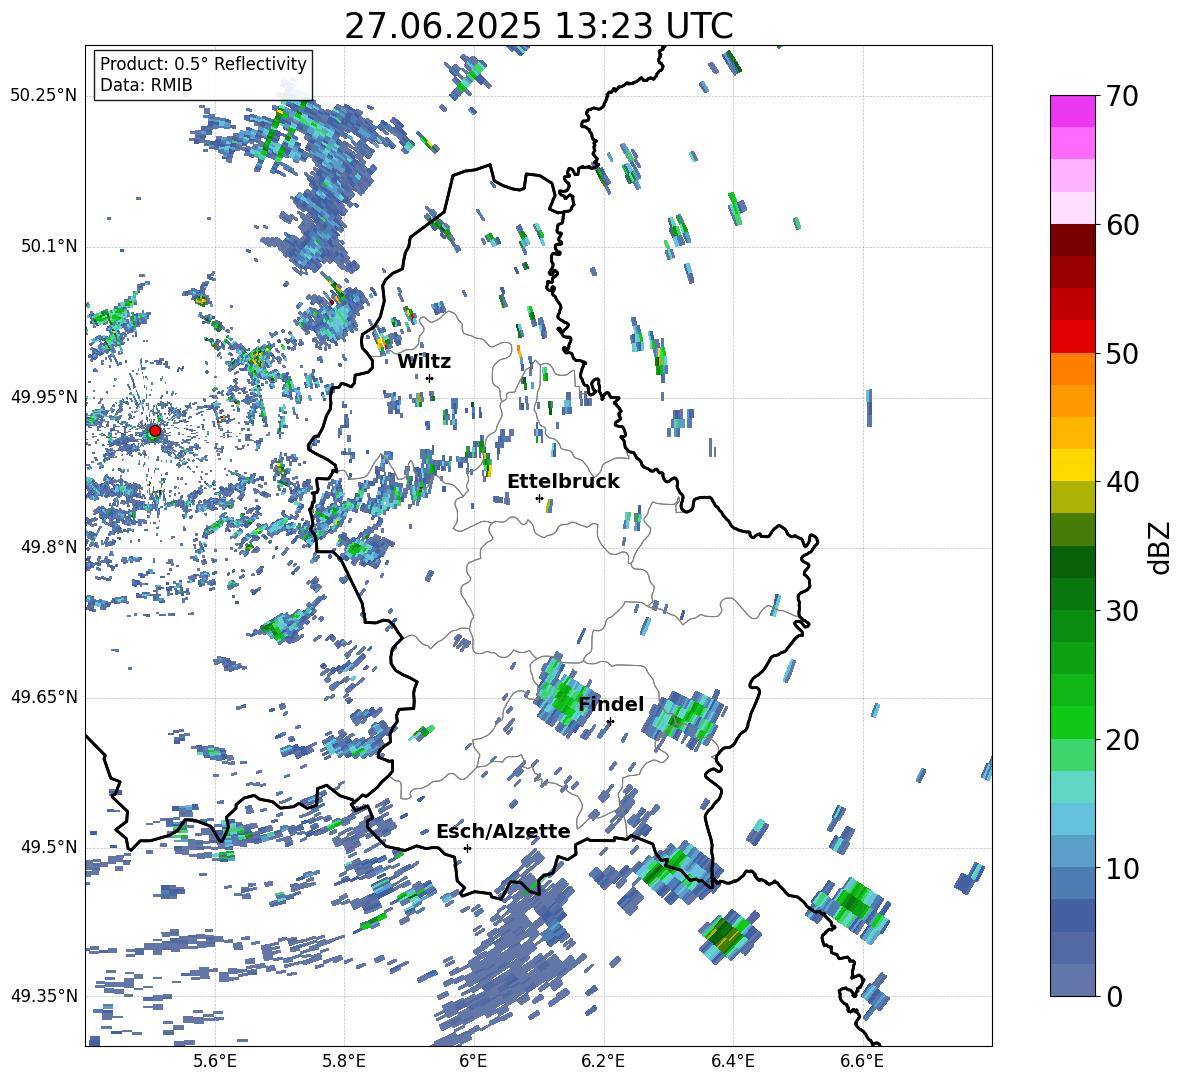Click the Findel location label

pyautogui.click(x=611, y=704)
